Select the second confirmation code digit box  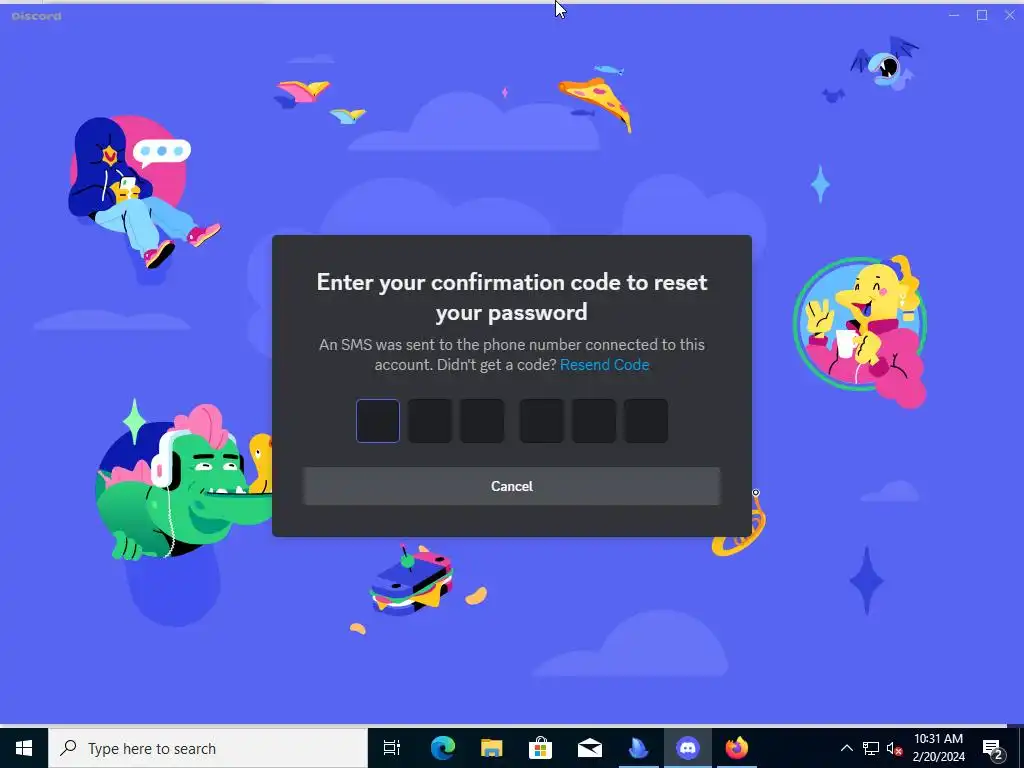click(430, 421)
